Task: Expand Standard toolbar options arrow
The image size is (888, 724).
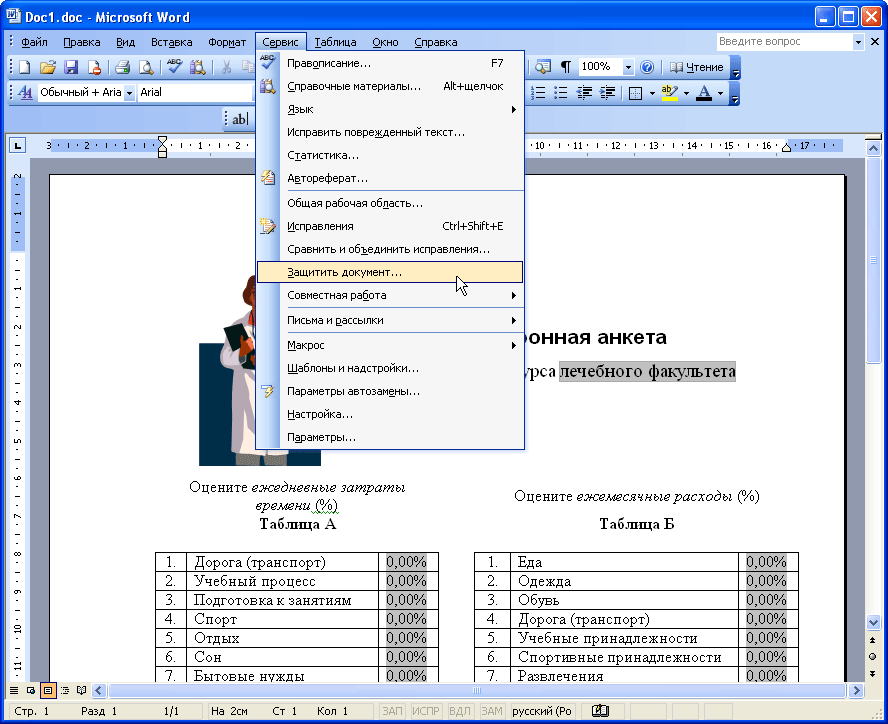Action: pyautogui.click(x=735, y=68)
